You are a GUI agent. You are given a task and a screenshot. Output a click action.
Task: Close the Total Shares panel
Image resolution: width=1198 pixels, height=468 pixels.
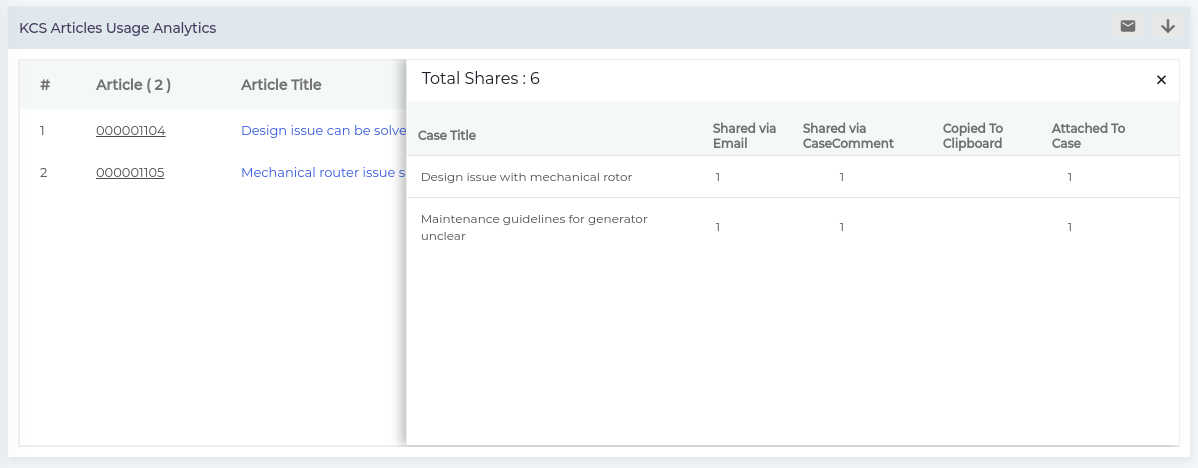(x=1161, y=79)
